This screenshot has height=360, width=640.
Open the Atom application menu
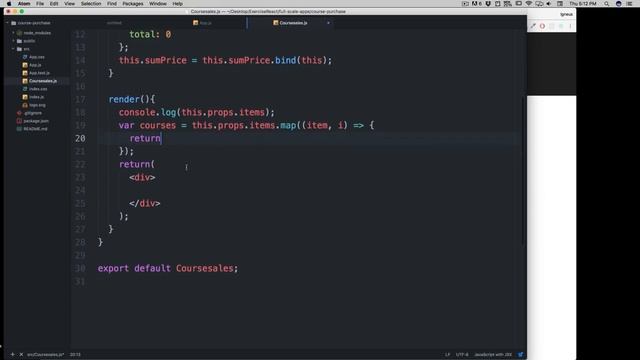[24, 4]
